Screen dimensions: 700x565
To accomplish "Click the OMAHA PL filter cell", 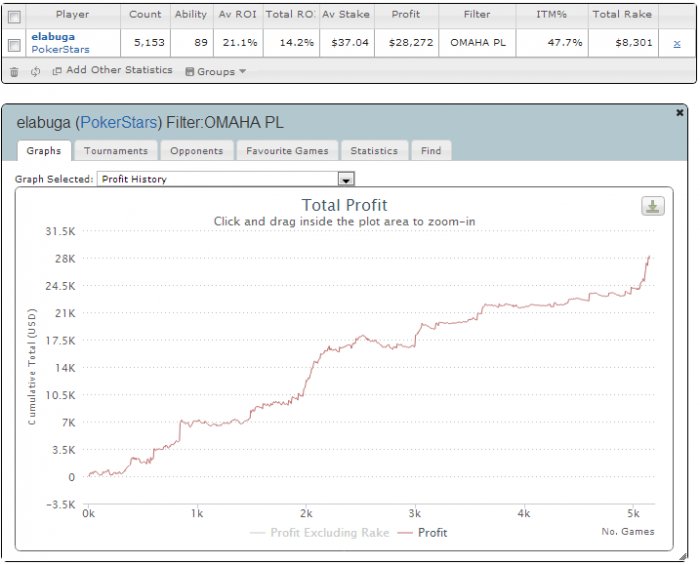I will (x=478, y=43).
